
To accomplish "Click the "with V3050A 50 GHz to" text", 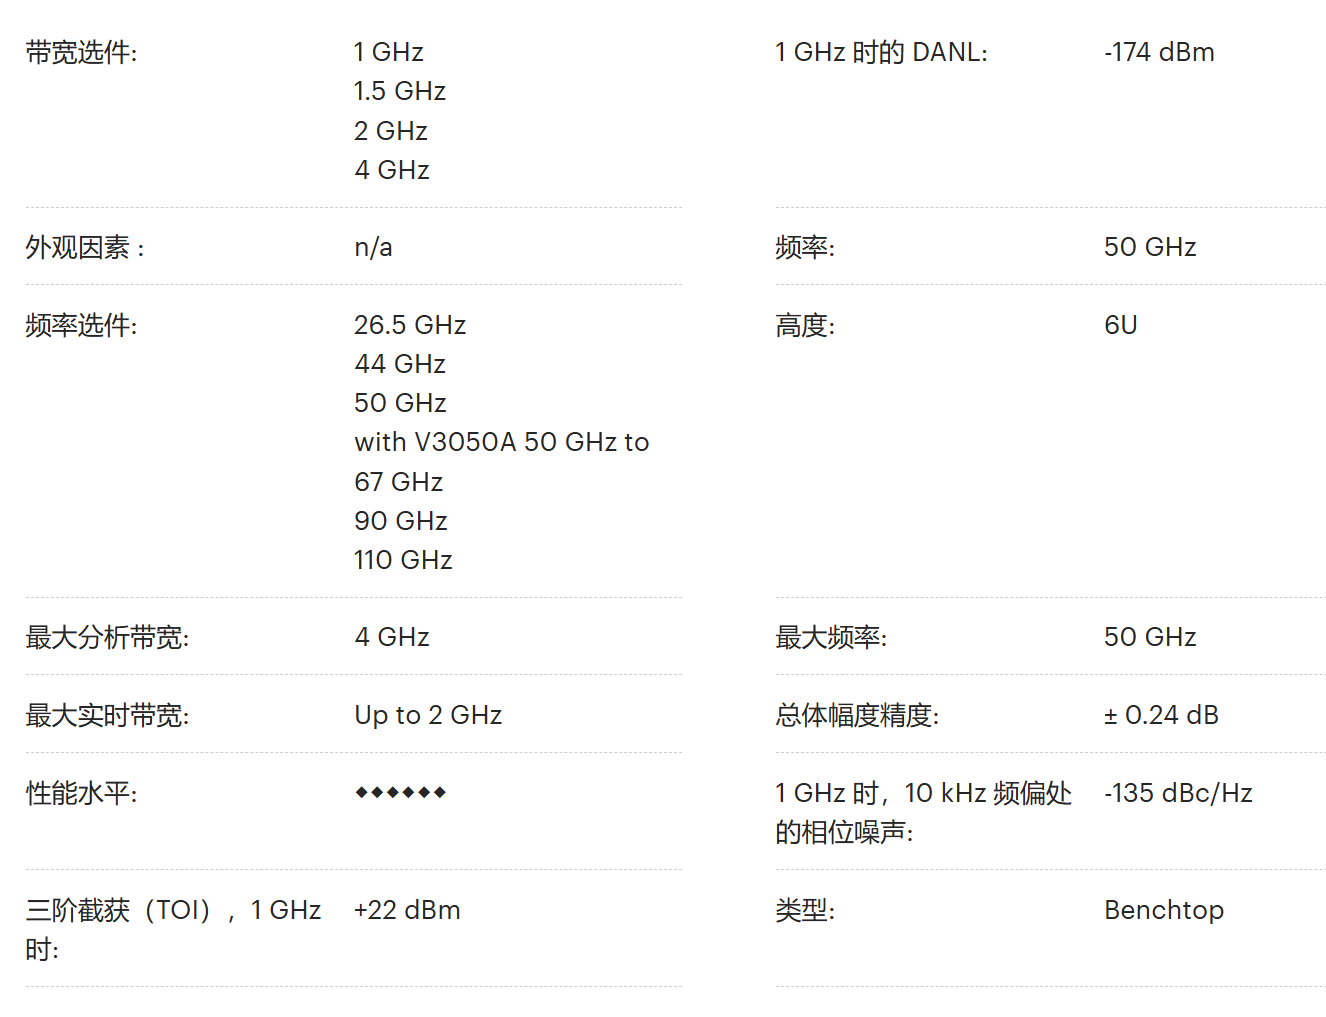I will click(501, 442).
